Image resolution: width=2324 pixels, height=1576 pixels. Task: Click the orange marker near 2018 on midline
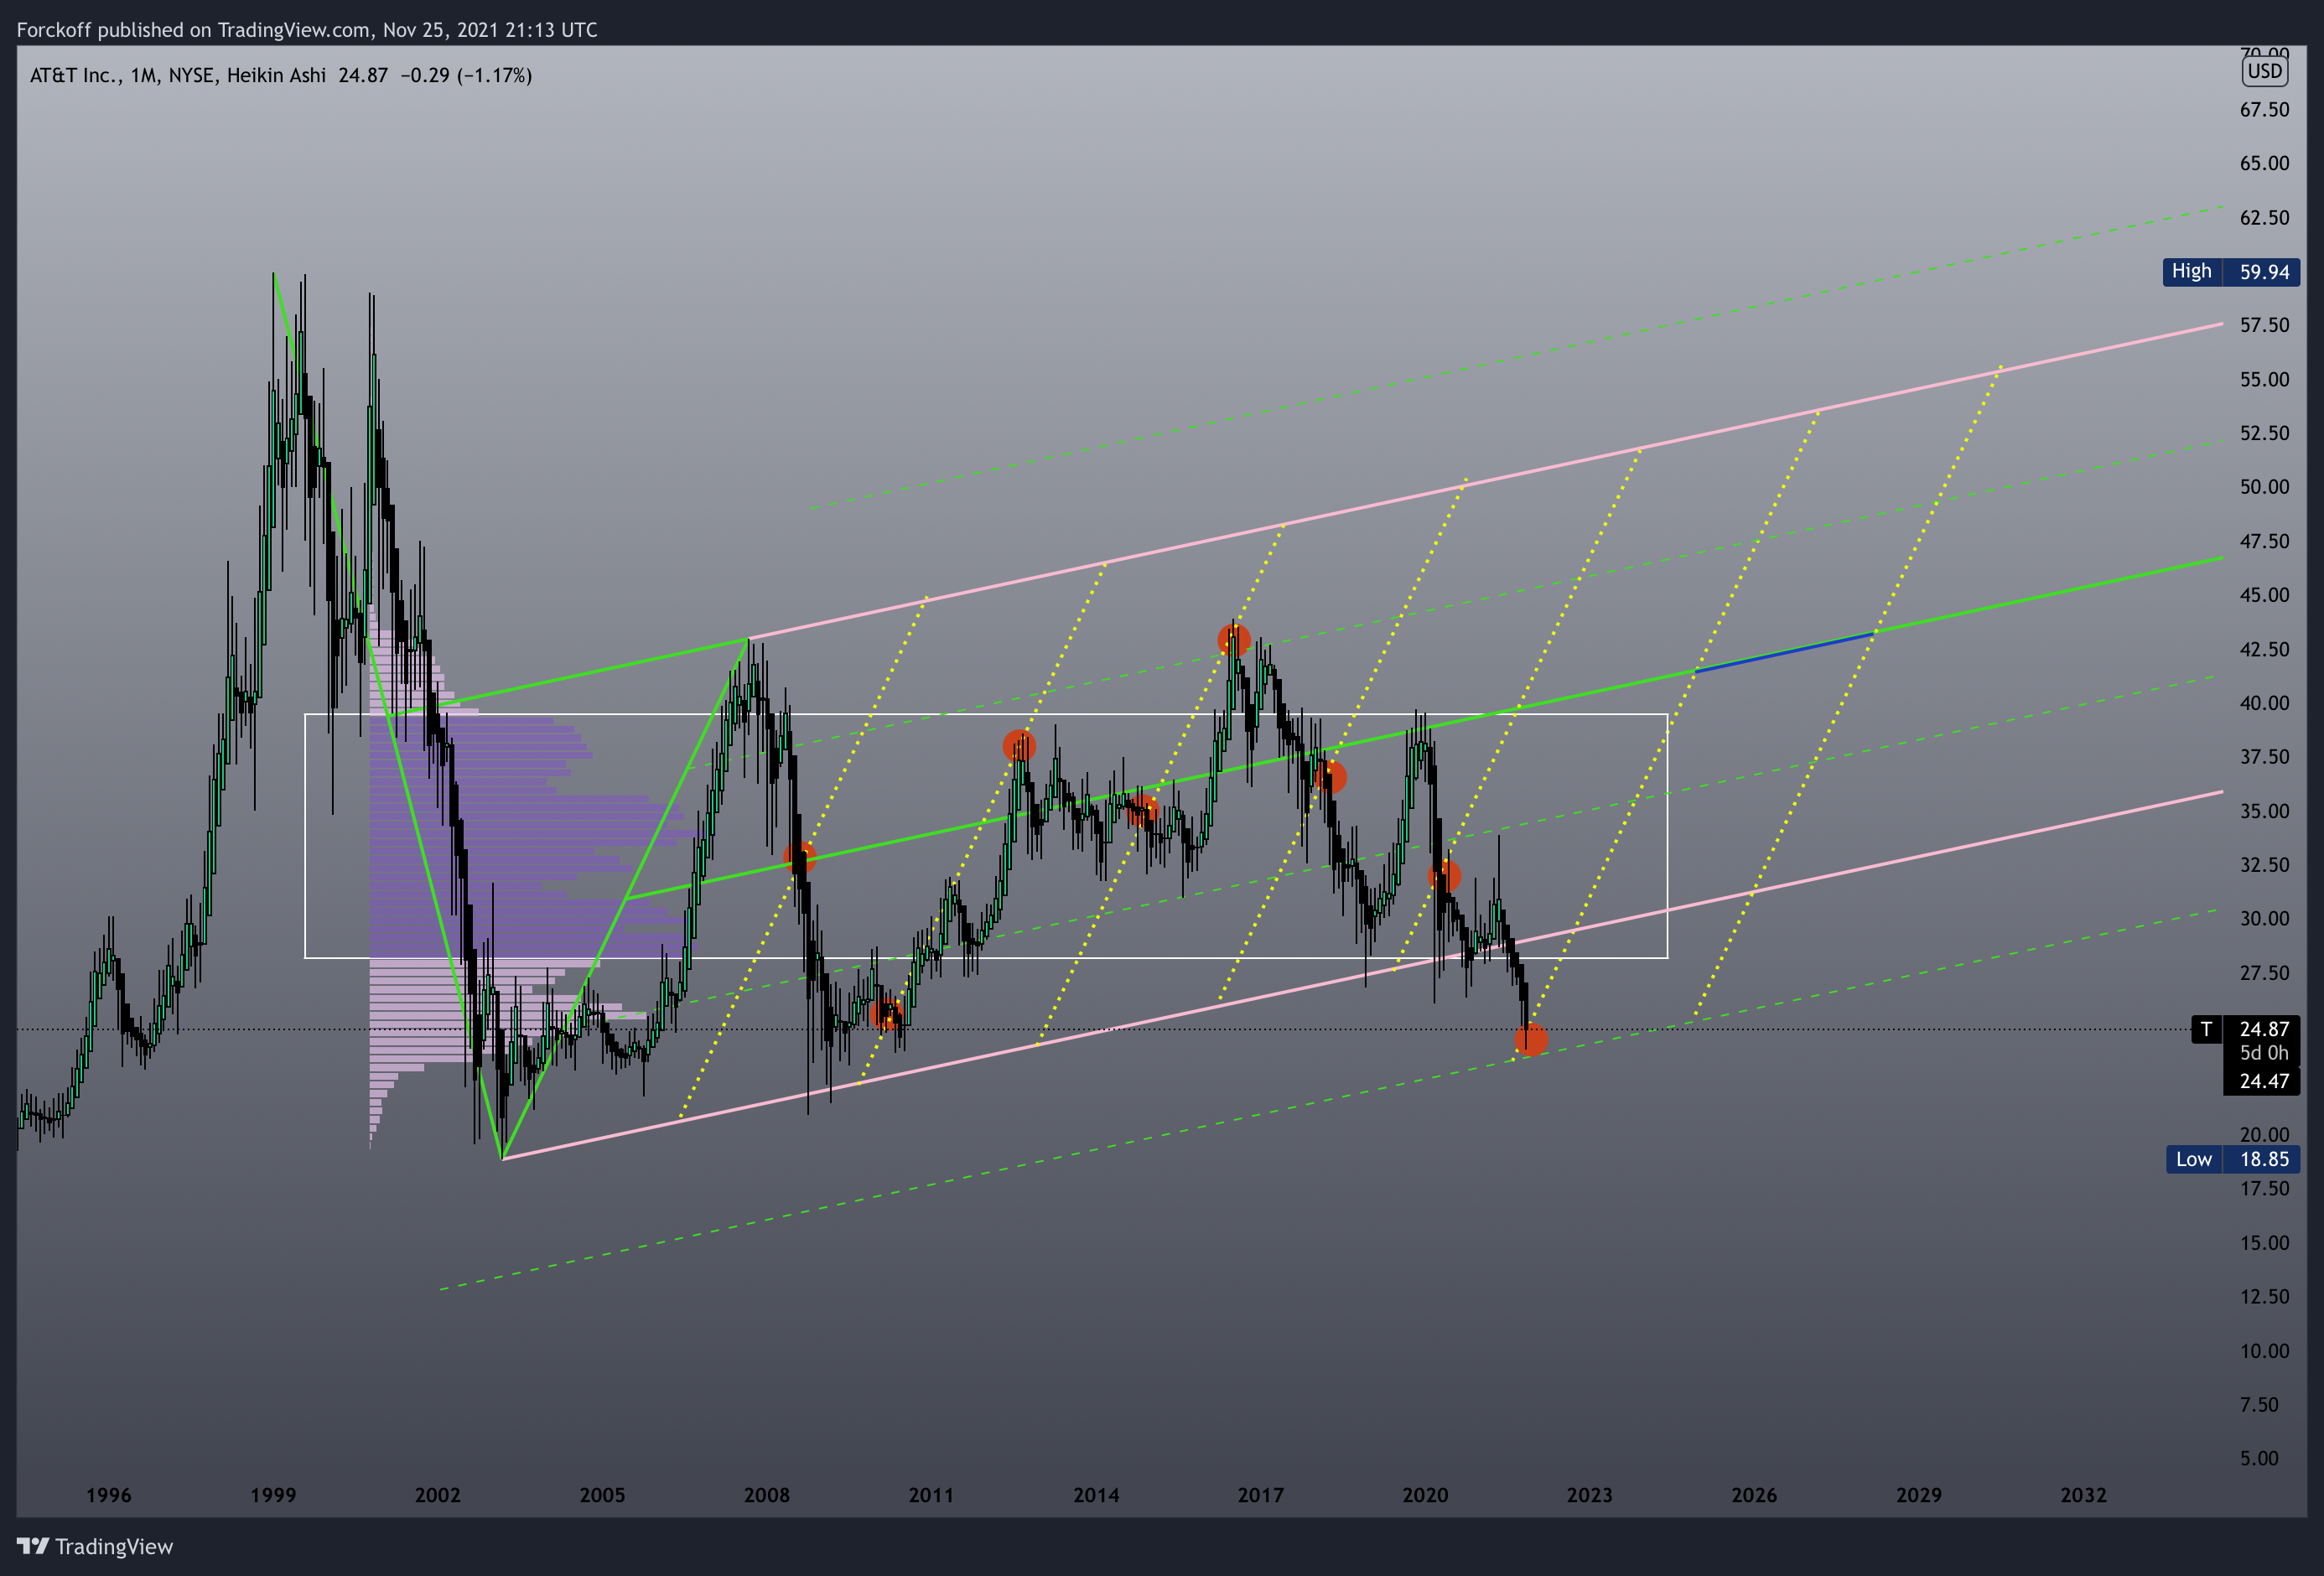tap(1330, 777)
